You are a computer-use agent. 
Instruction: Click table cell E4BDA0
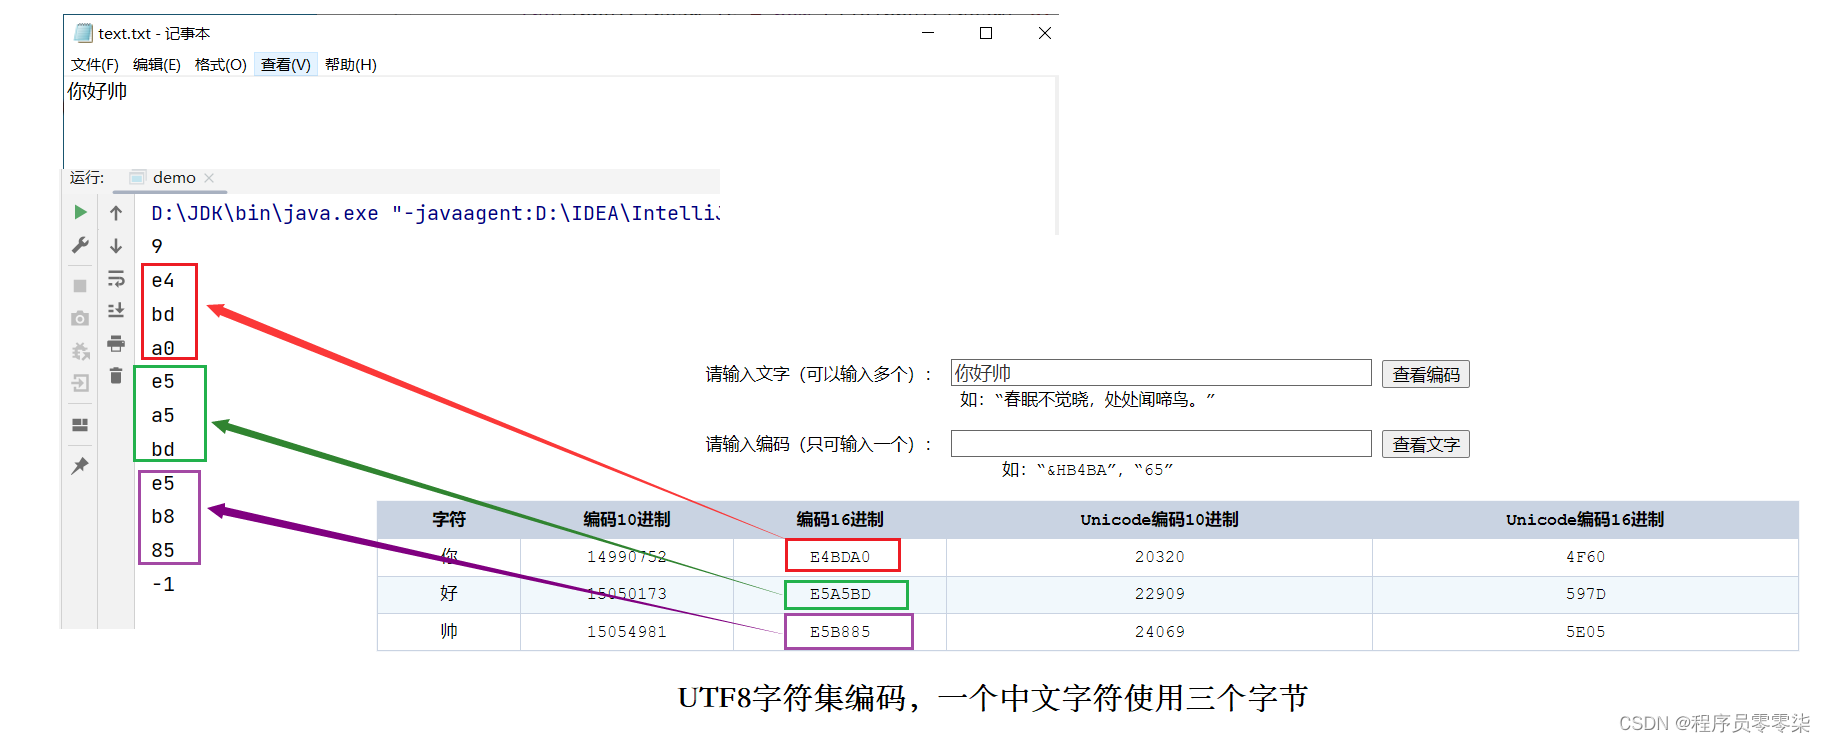pyautogui.click(x=840, y=557)
